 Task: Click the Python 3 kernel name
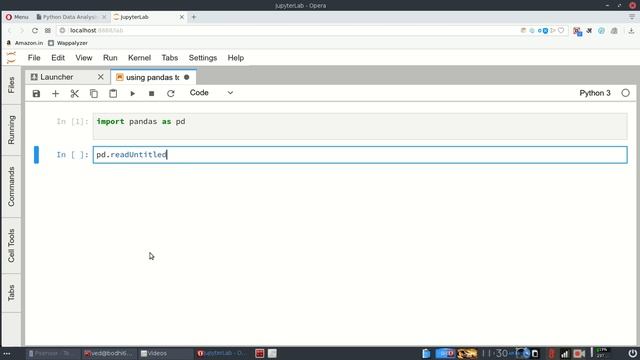pyautogui.click(x=595, y=93)
